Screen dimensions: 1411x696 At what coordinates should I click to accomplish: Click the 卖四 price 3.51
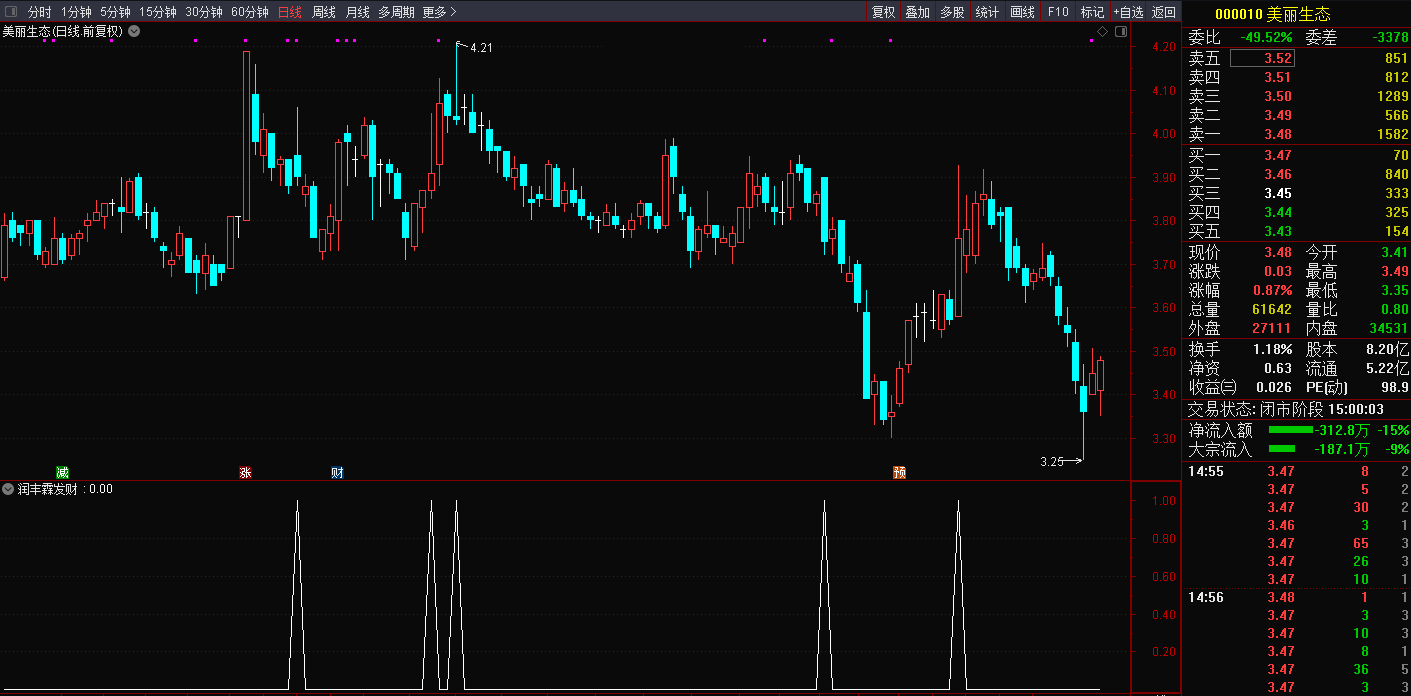click(1277, 77)
